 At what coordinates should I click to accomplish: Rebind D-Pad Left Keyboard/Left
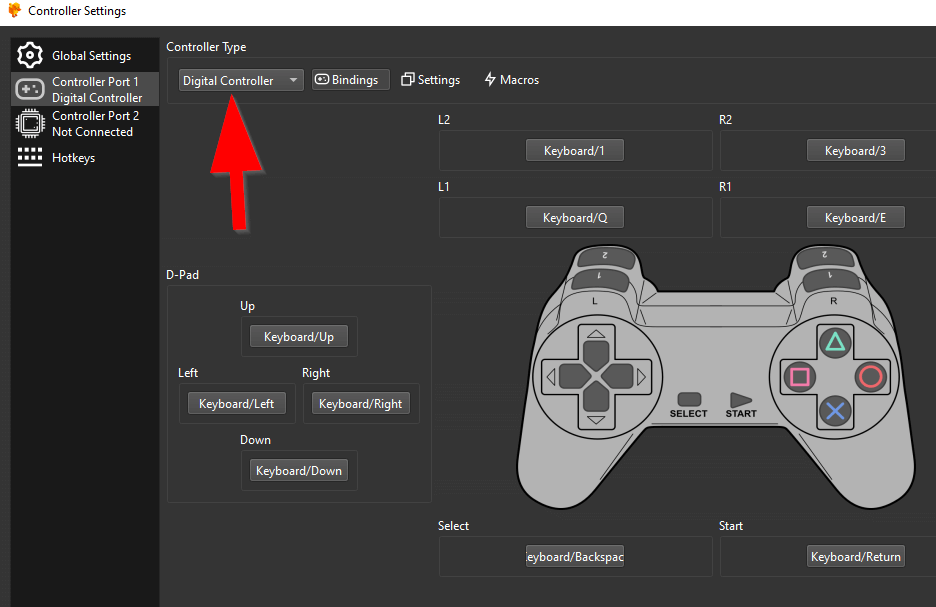click(x=236, y=403)
